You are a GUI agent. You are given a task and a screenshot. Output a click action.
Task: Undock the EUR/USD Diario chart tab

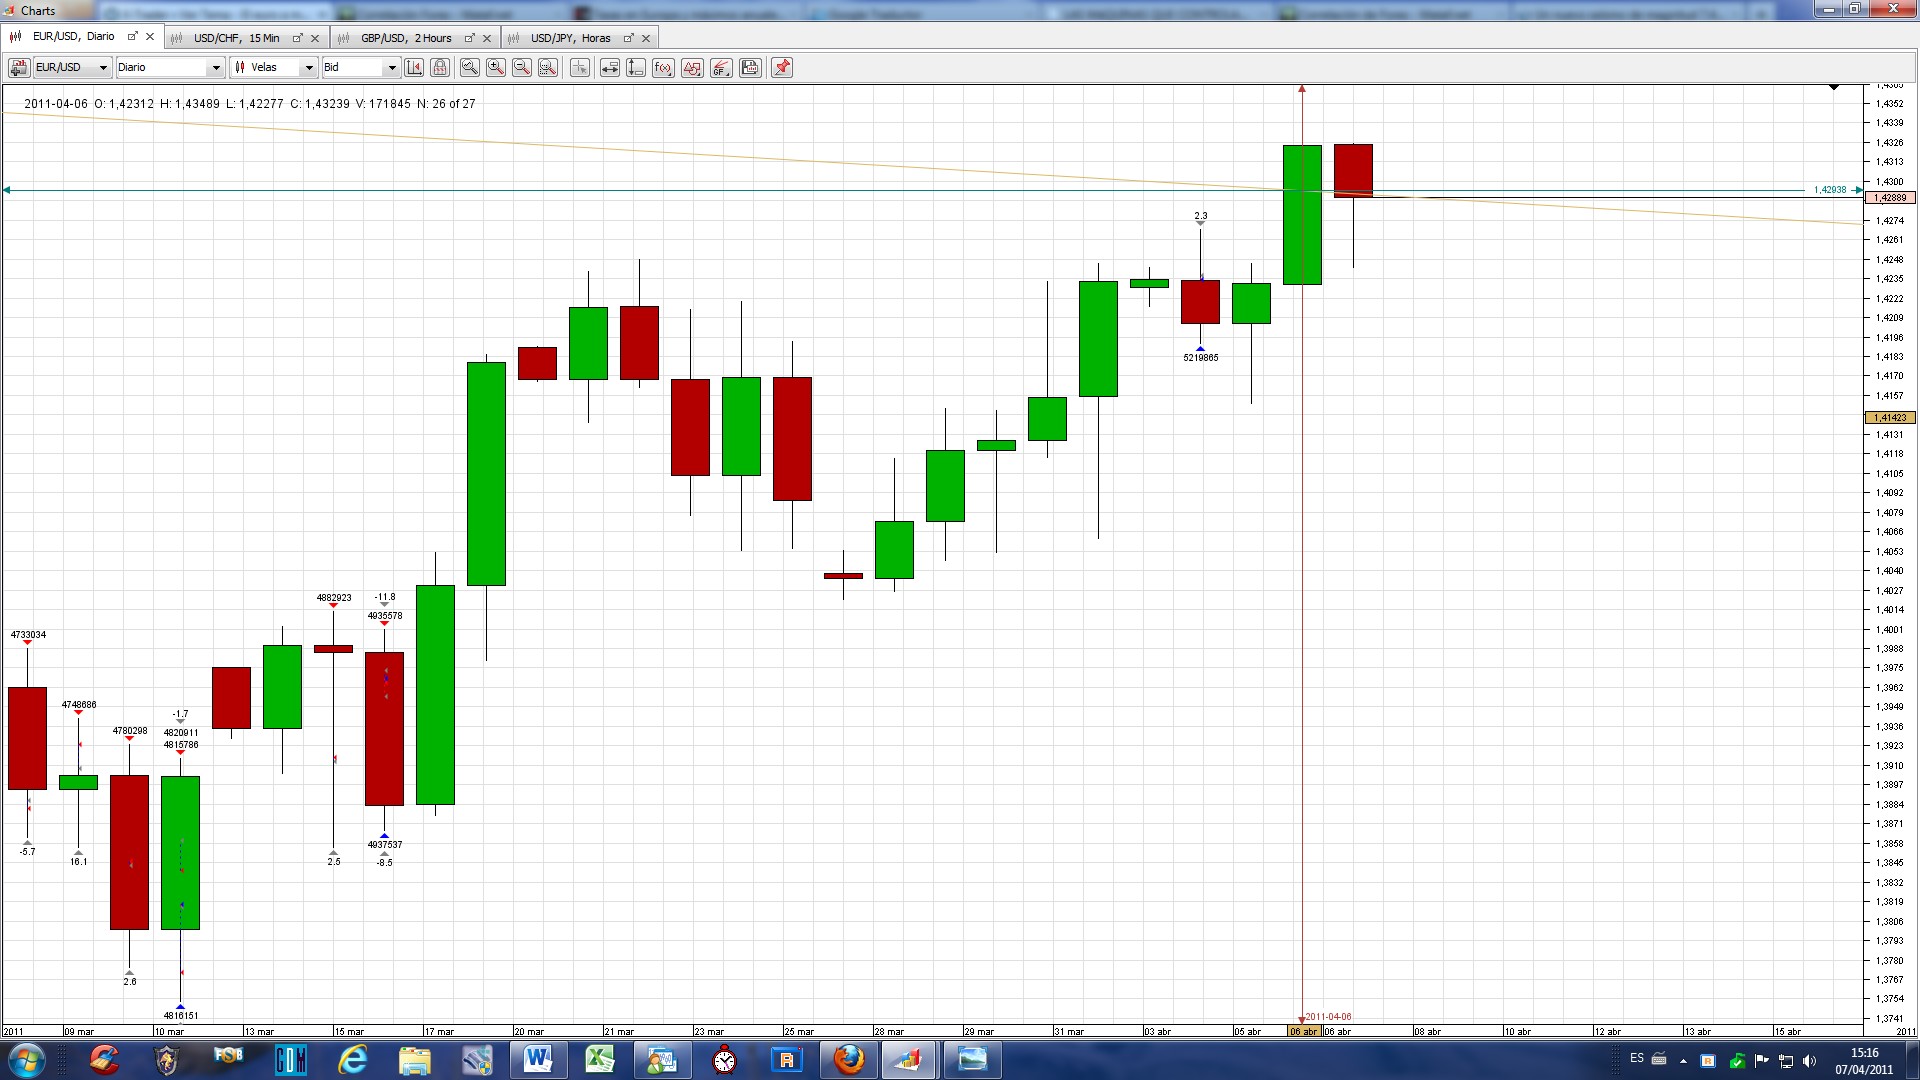click(132, 36)
